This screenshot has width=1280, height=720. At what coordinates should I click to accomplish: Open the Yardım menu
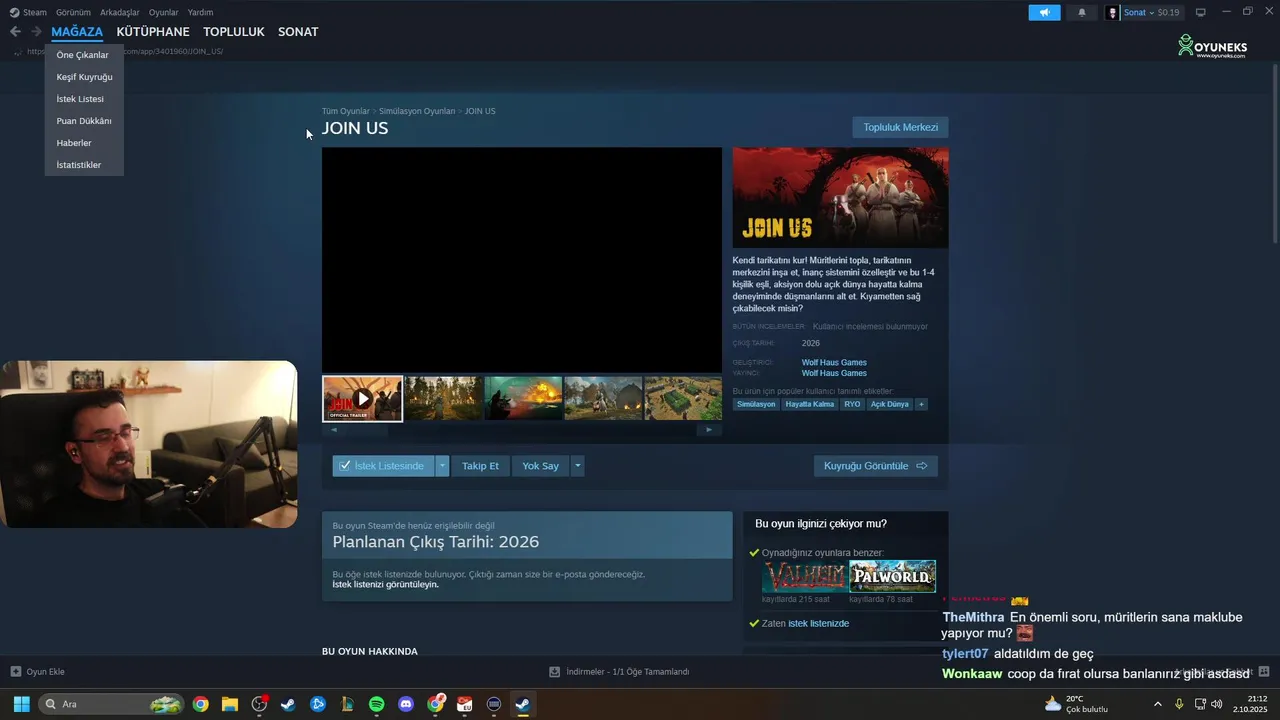tap(200, 12)
